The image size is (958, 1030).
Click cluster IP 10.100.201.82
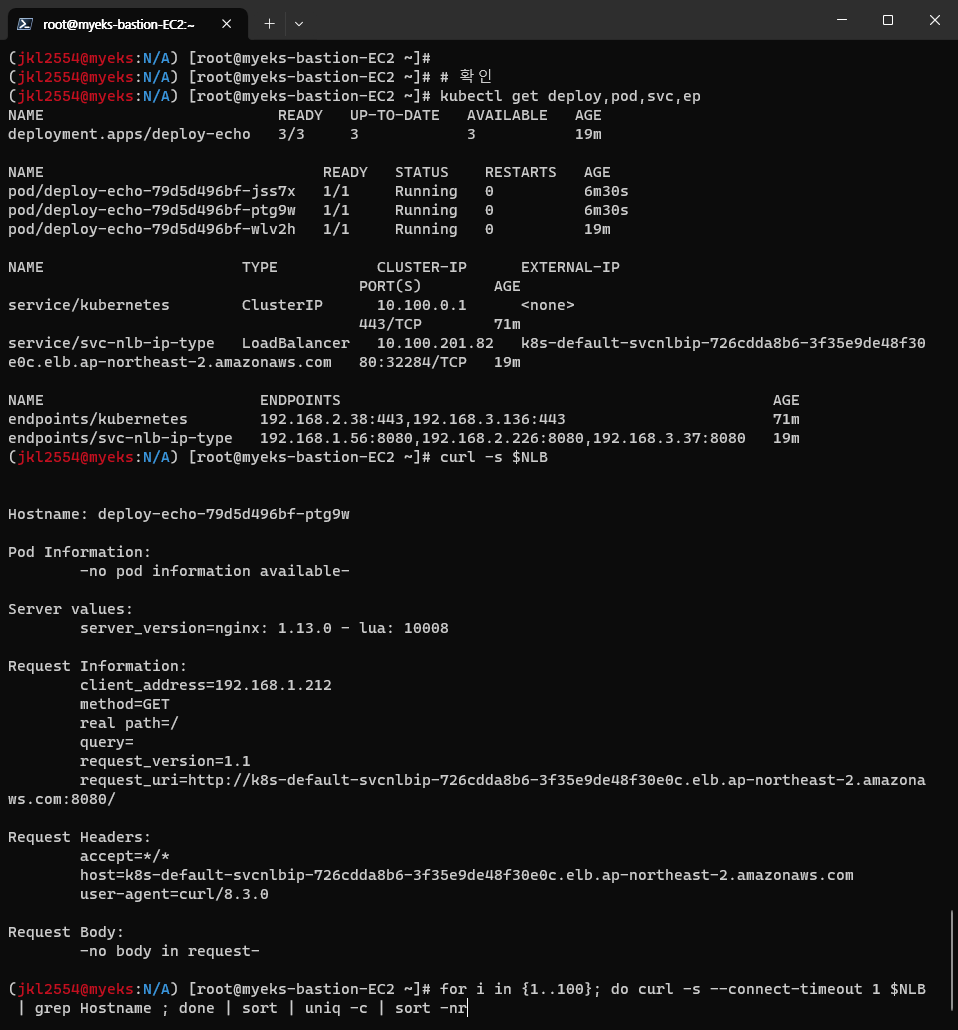click(435, 343)
